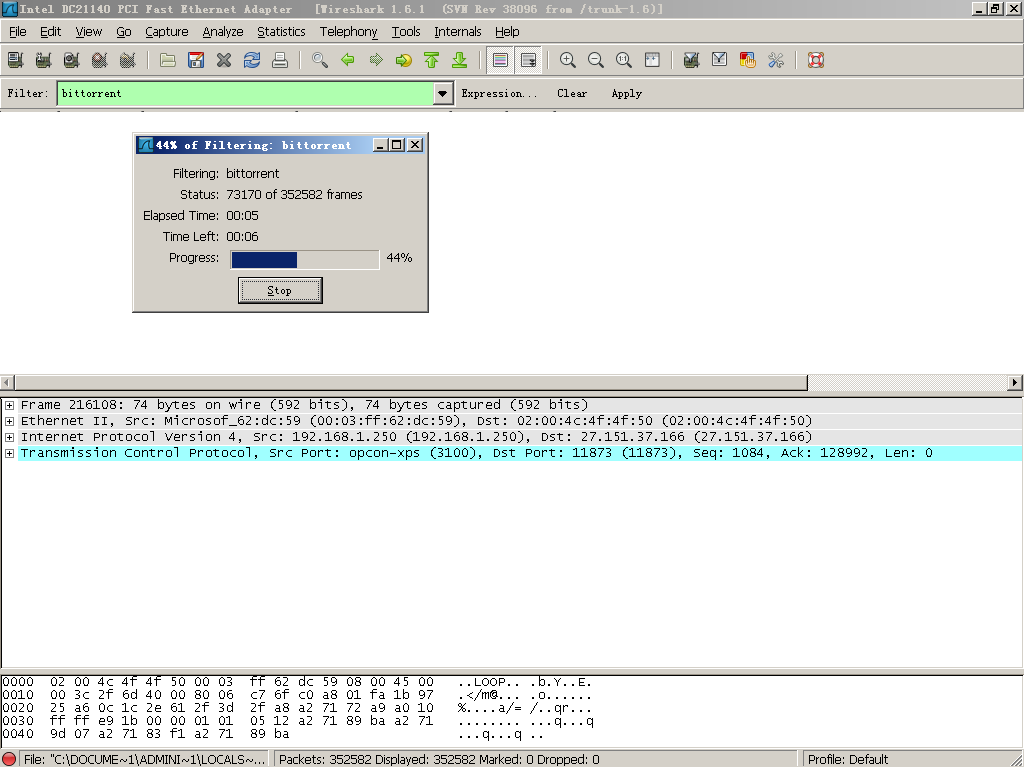1024x768 pixels.
Task: Expand the Transmission Control Protocol row
Action: point(9,453)
